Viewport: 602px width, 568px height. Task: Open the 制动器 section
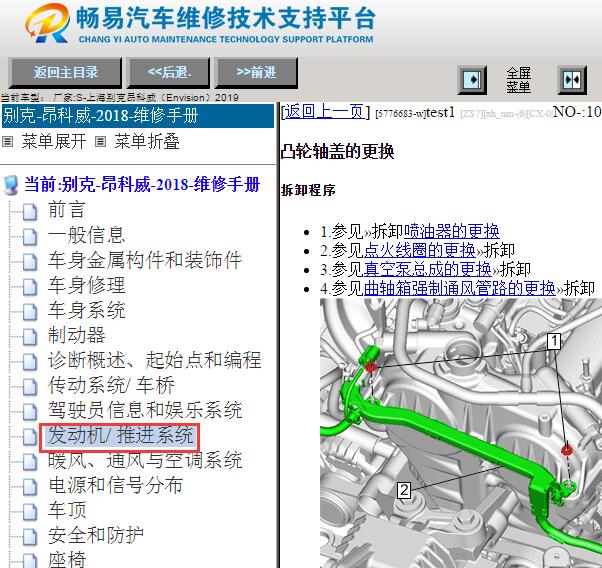pyautogui.click(x=76, y=335)
